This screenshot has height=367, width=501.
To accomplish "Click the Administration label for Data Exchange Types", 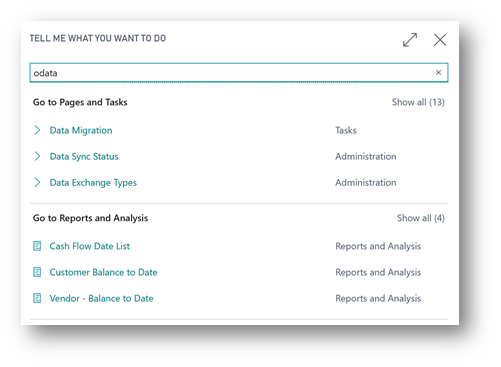I will point(366,183).
